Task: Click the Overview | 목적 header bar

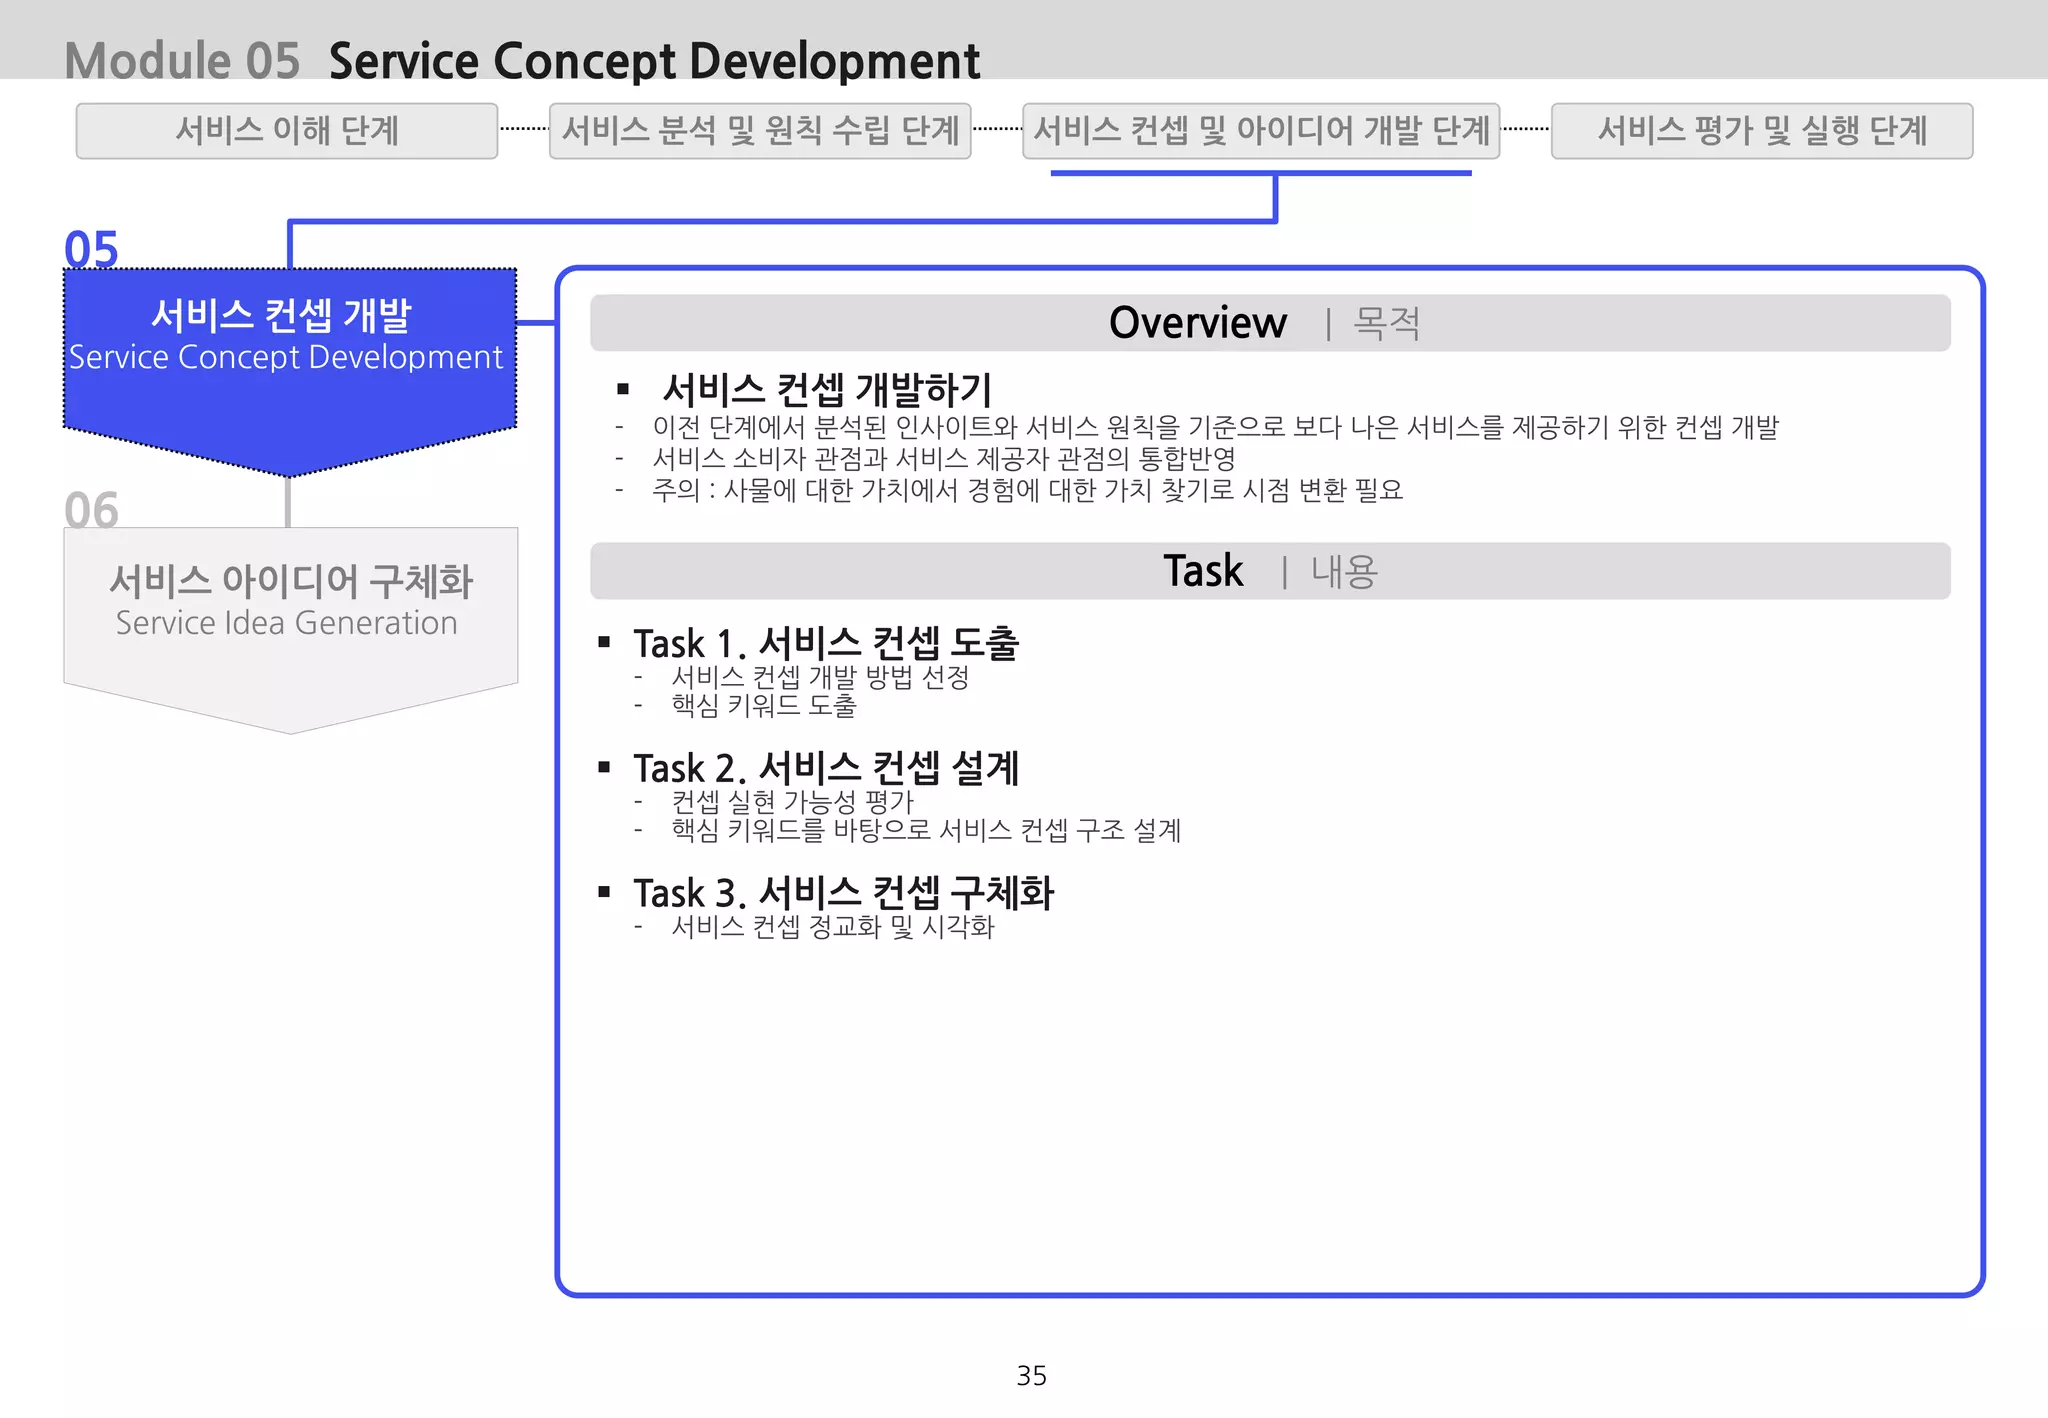Action: [1270, 323]
